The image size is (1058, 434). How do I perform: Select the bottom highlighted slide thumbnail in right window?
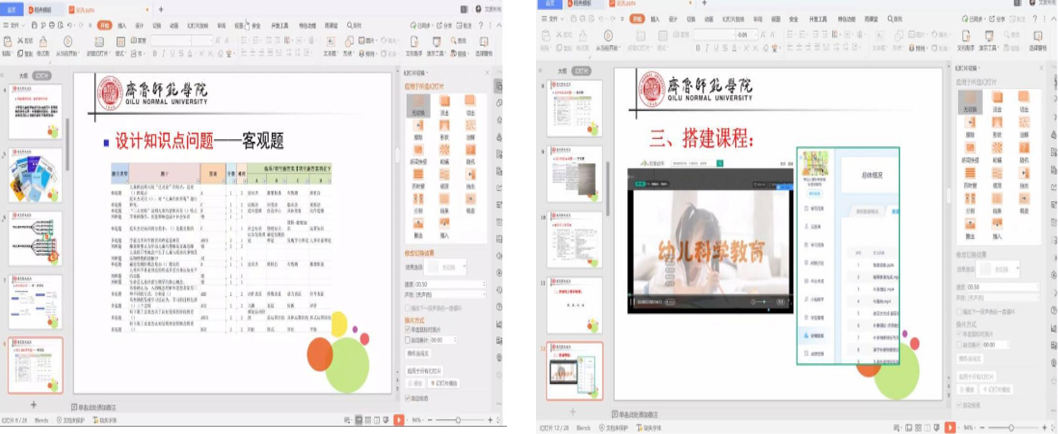pos(575,371)
